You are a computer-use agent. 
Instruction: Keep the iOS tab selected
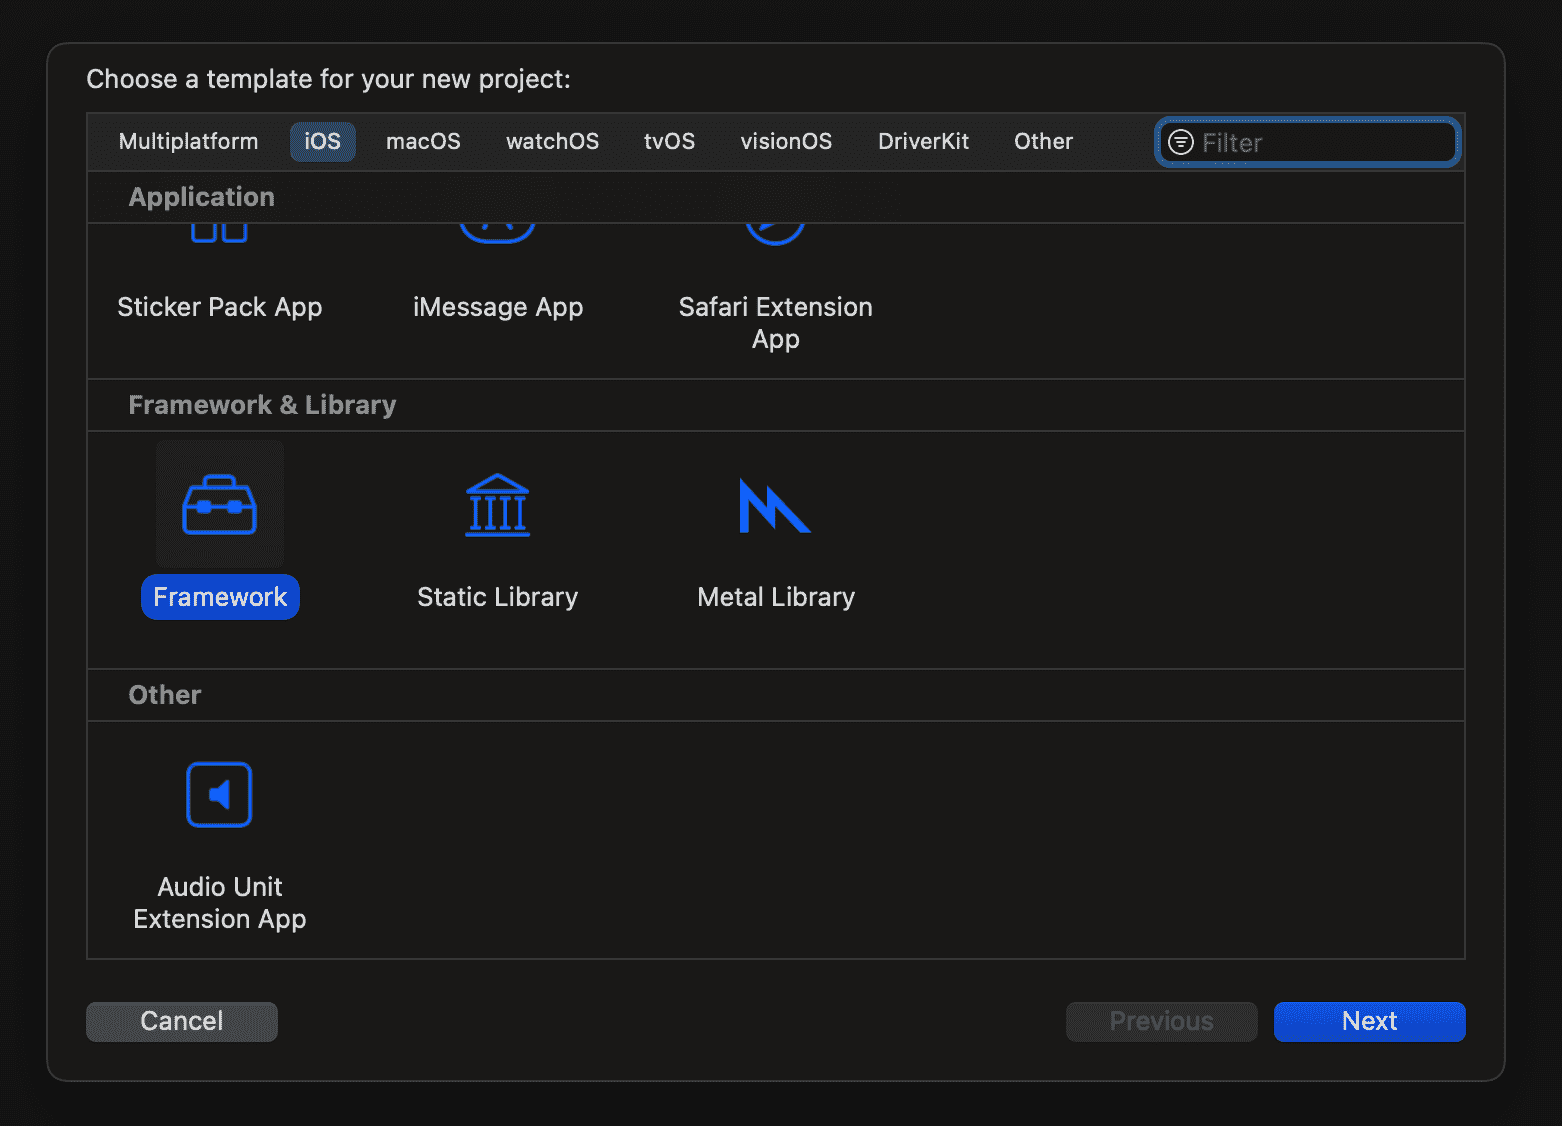322,141
